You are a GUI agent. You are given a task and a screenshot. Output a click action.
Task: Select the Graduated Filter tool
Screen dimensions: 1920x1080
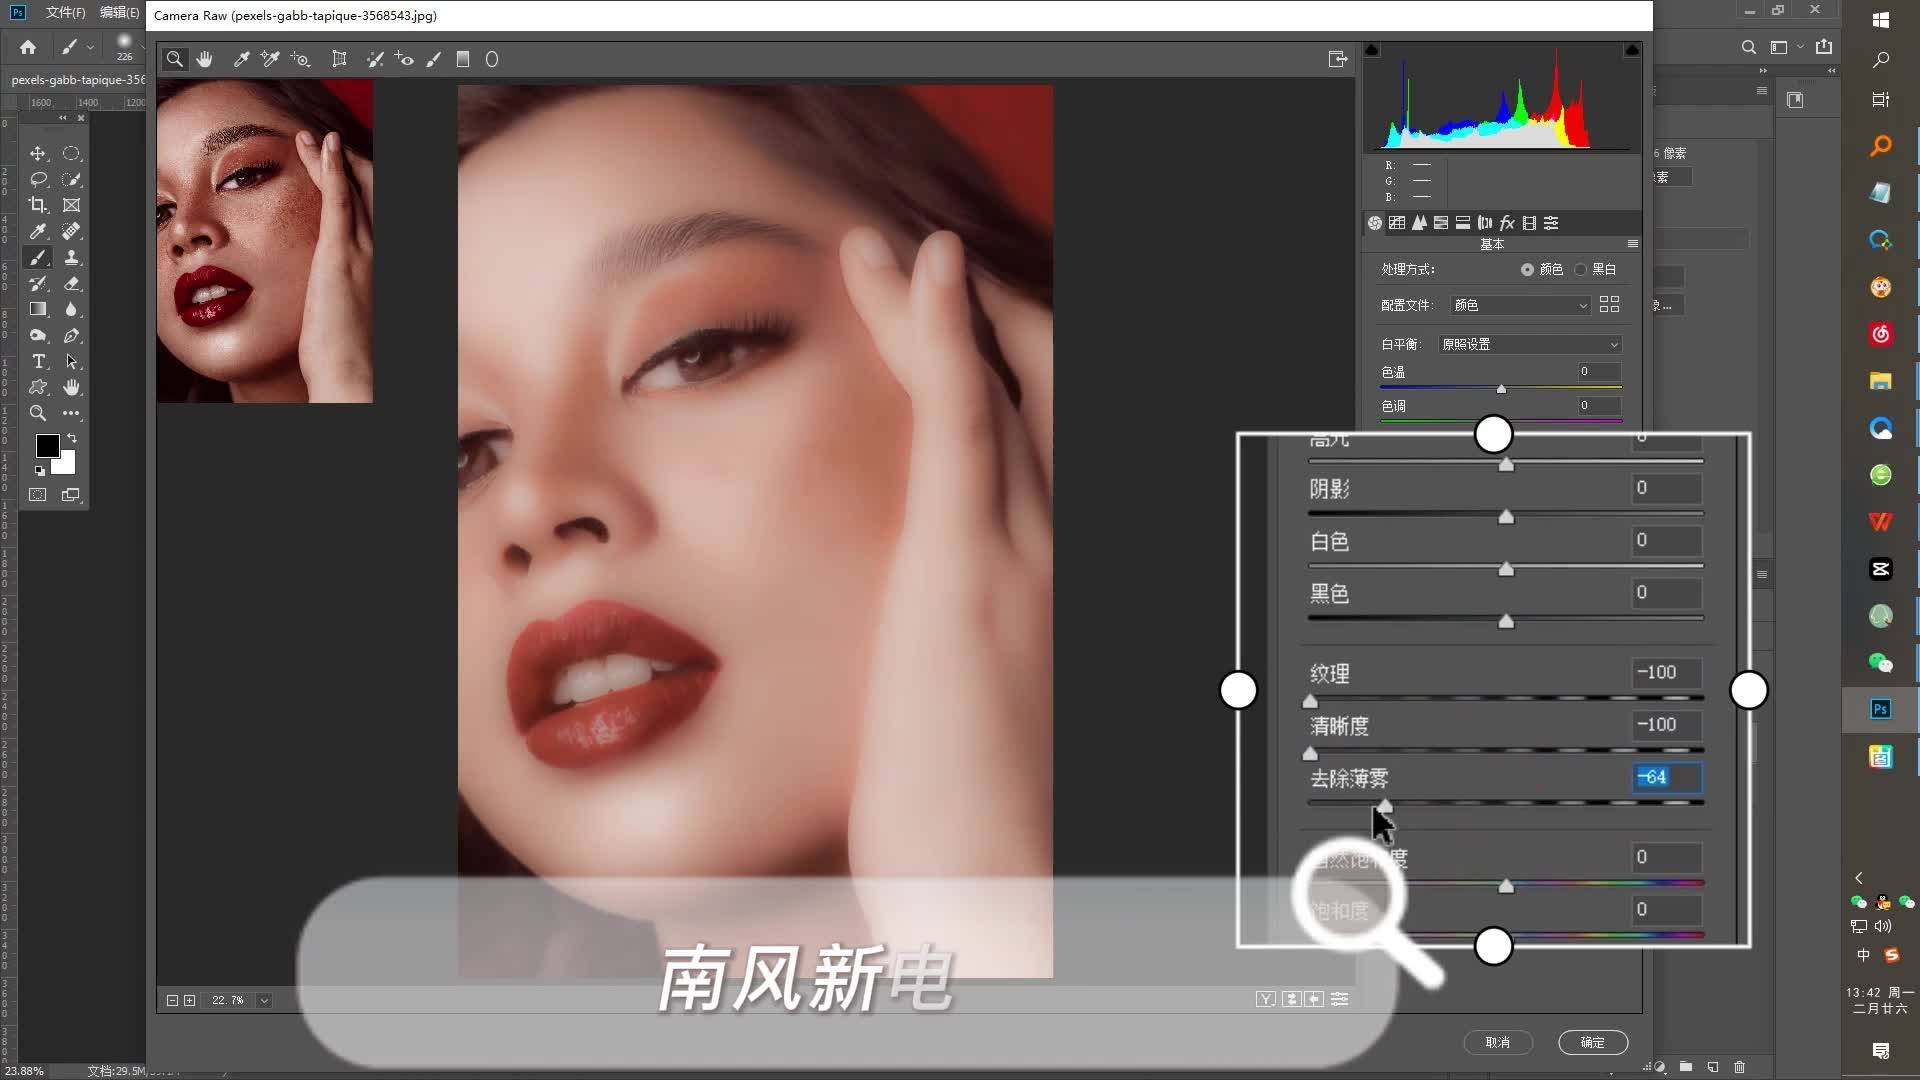tap(463, 59)
